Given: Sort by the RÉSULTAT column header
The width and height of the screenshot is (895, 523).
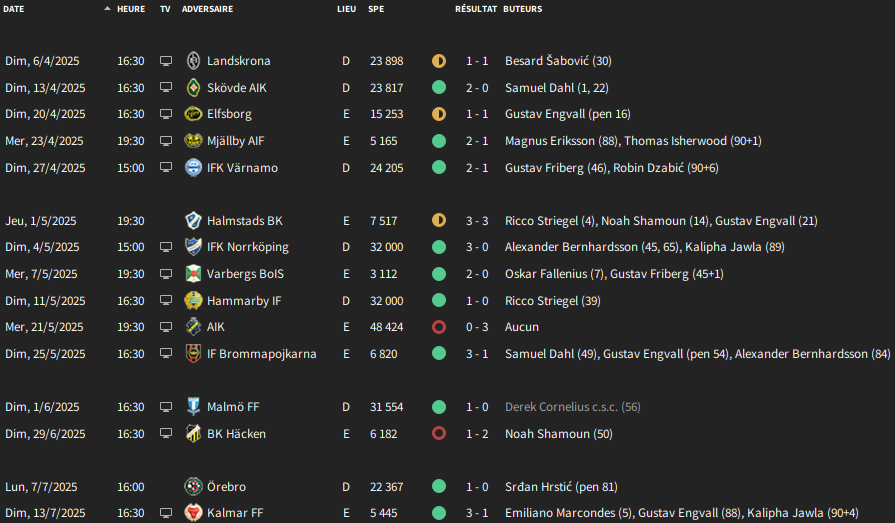Looking at the screenshot, I should tap(476, 9).
